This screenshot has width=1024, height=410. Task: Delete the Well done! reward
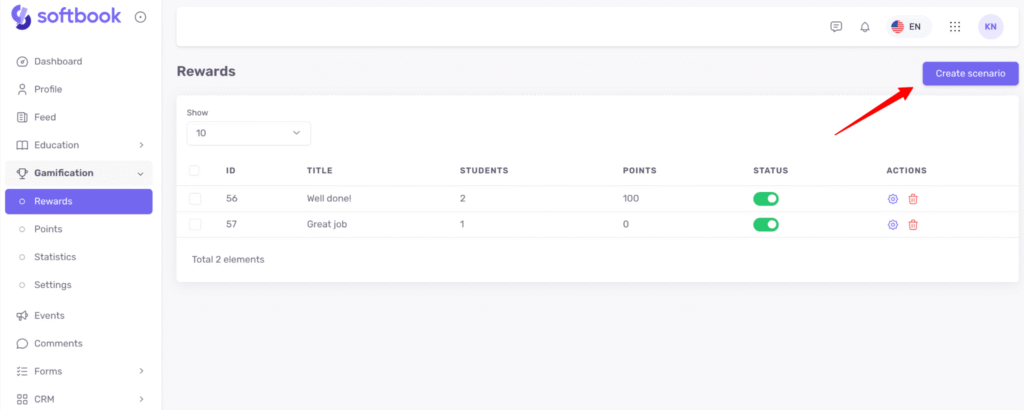(913, 198)
